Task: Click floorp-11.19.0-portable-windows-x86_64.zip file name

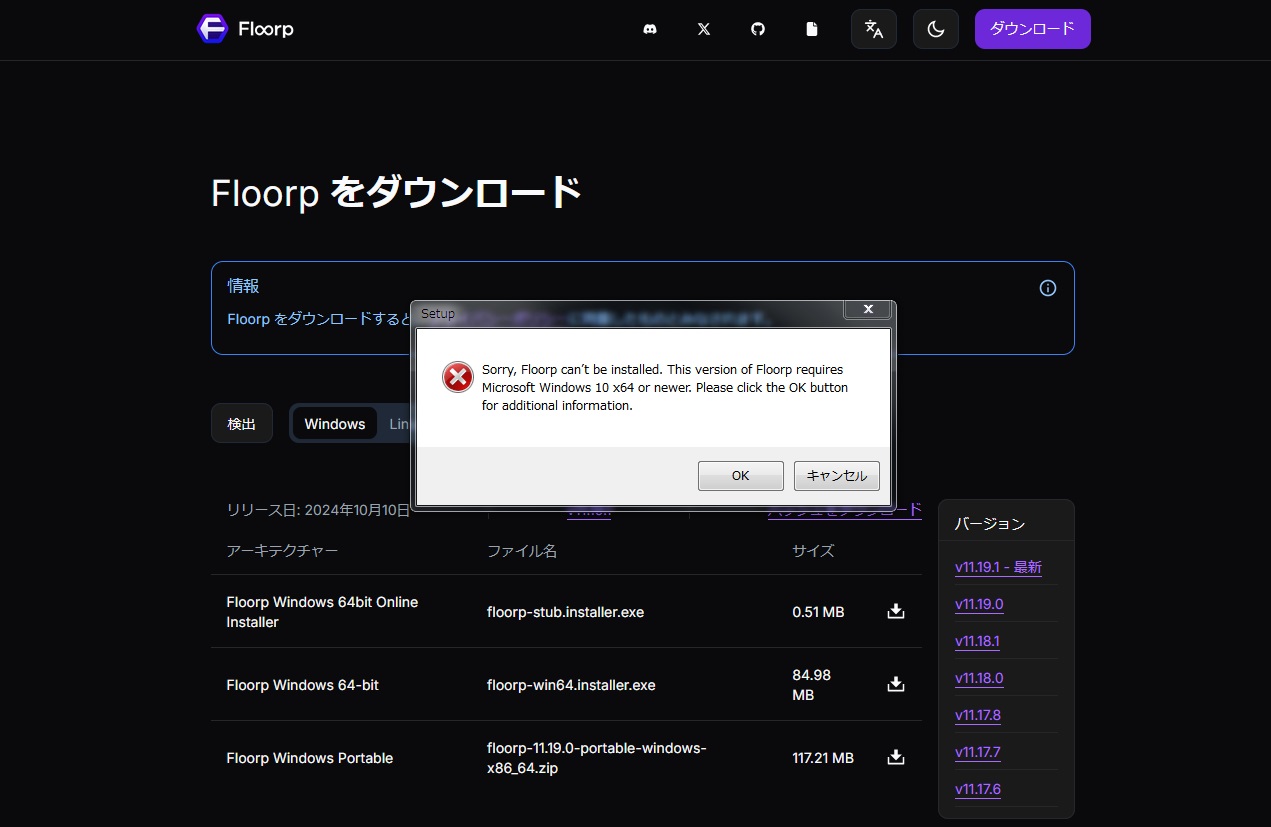Action: tap(597, 758)
